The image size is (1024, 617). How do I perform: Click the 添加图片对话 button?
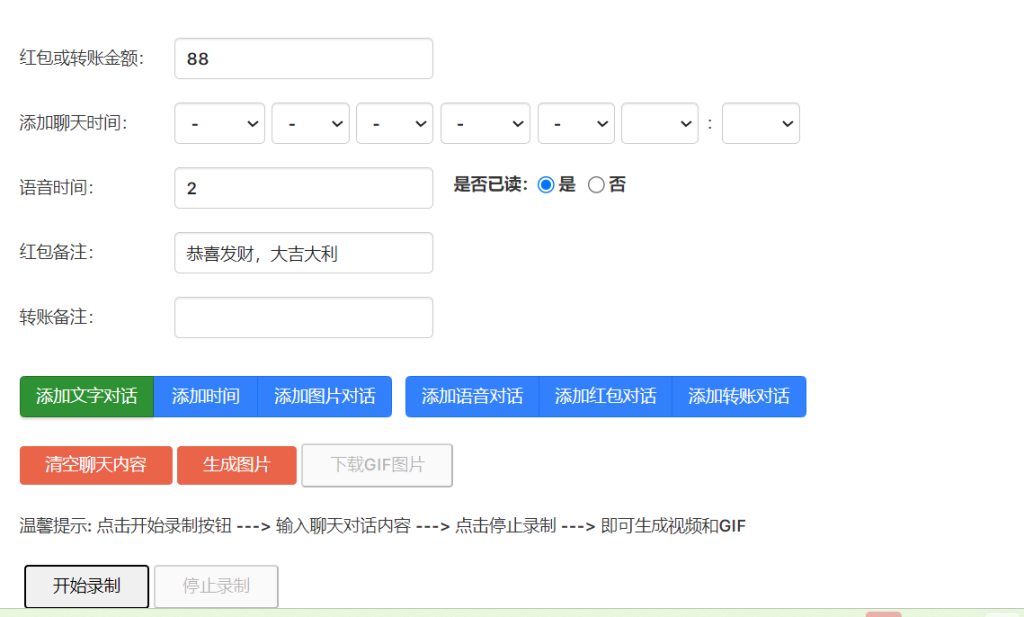point(325,396)
